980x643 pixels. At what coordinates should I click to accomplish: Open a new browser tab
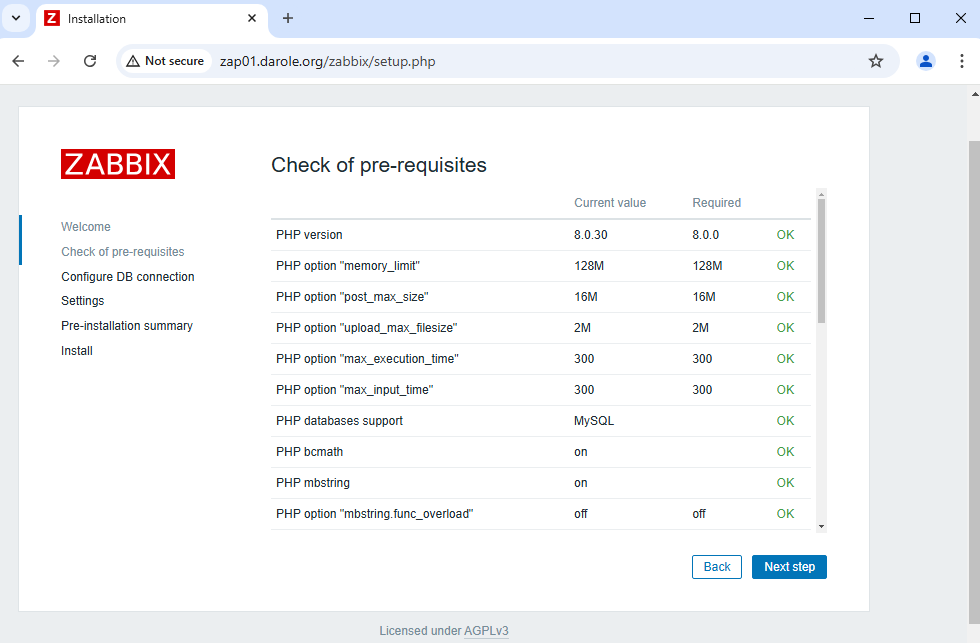pyautogui.click(x=288, y=18)
